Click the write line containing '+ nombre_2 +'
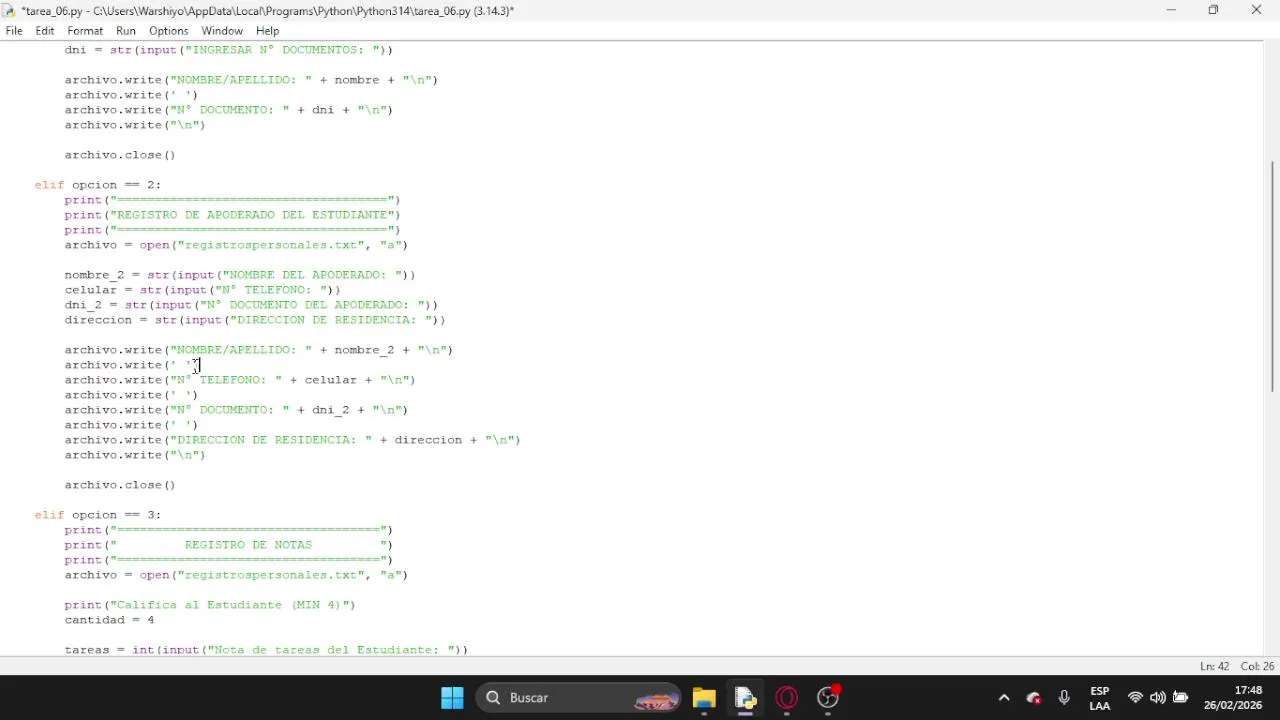 click(x=259, y=350)
